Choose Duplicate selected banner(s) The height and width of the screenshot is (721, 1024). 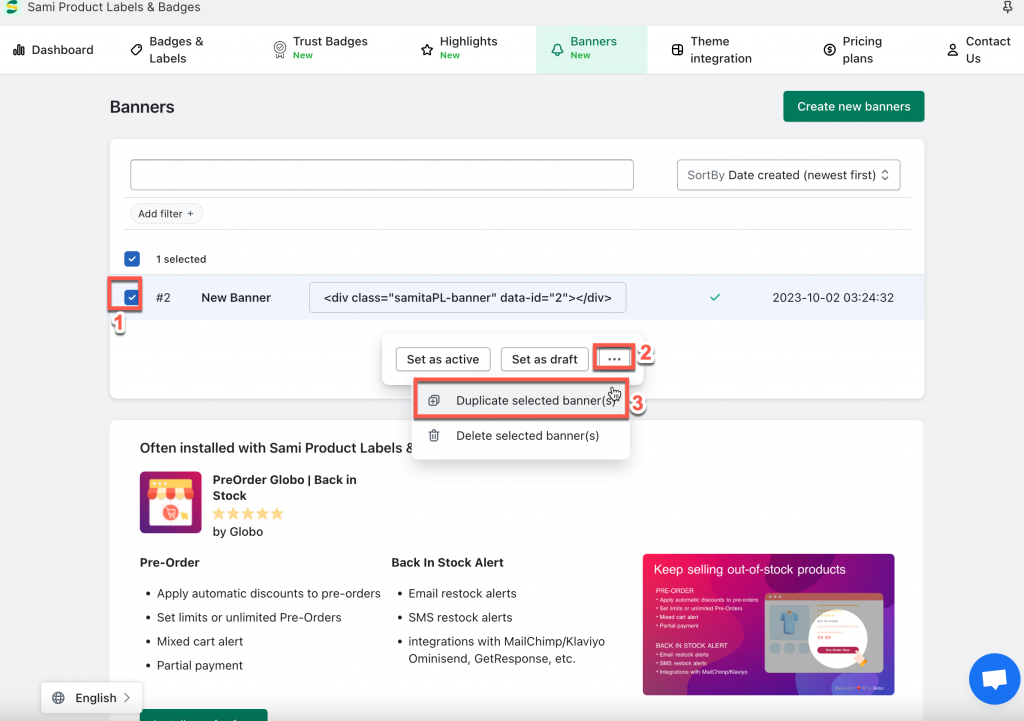tap(521, 400)
